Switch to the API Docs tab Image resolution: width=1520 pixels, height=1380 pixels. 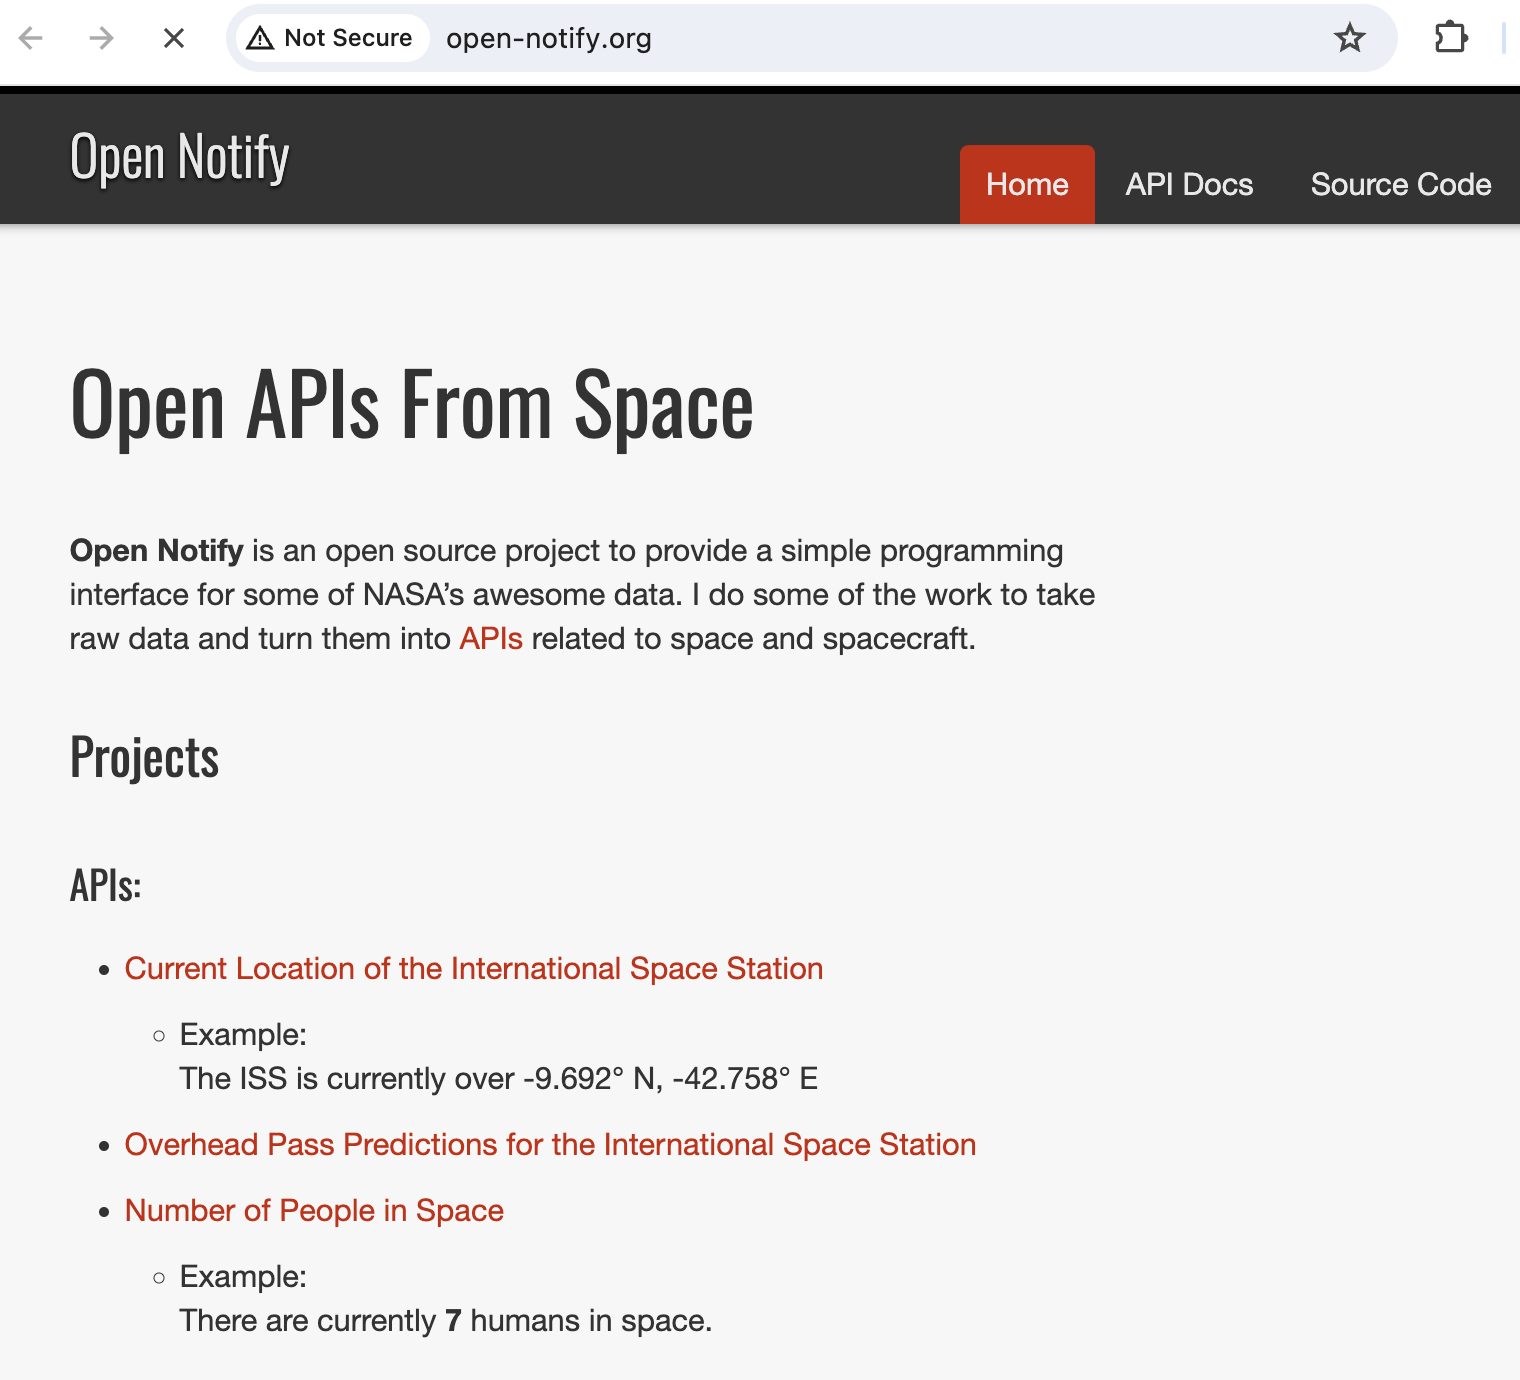tap(1189, 184)
